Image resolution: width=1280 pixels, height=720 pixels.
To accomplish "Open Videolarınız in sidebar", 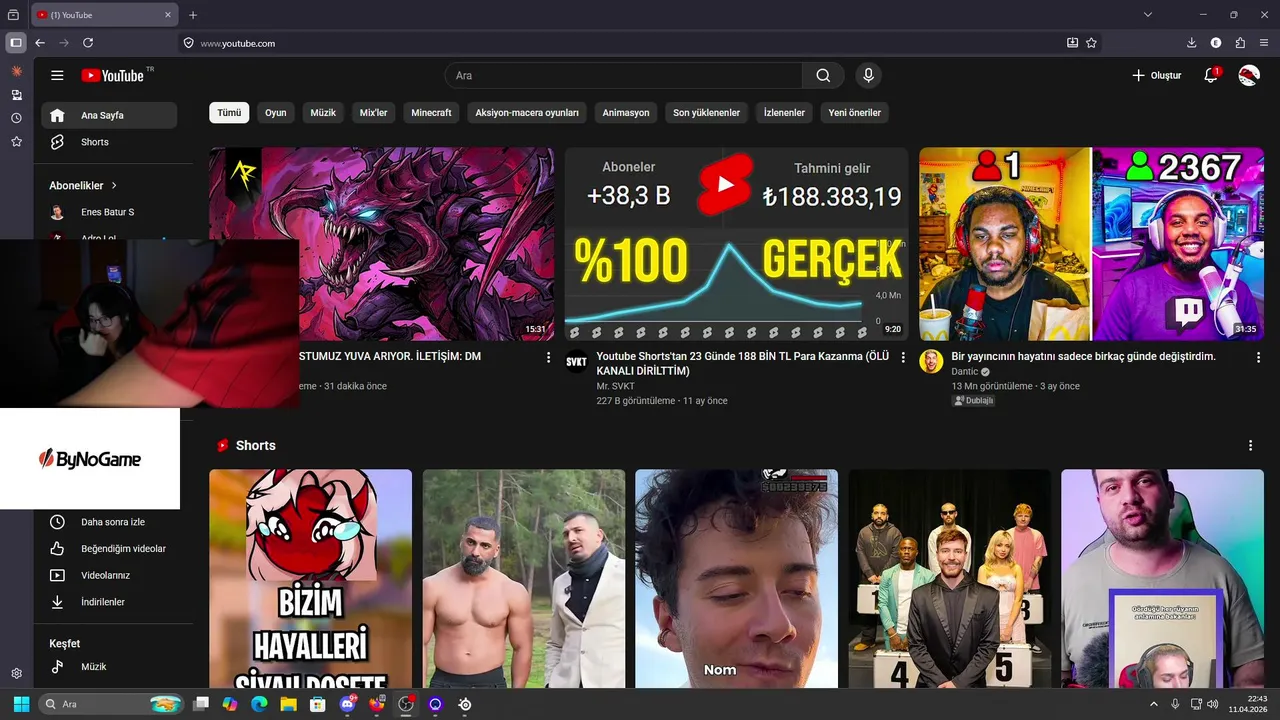I will click(x=109, y=575).
